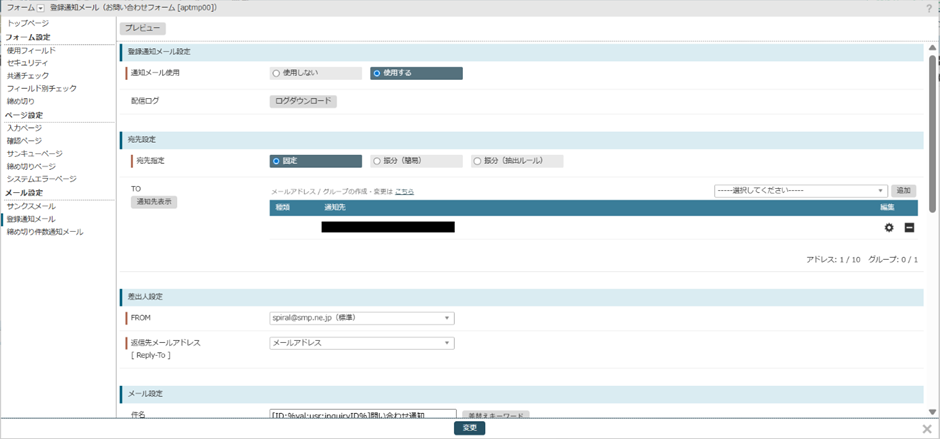
Task: Click the 件名 subject input field
Action: [x=363, y=415]
